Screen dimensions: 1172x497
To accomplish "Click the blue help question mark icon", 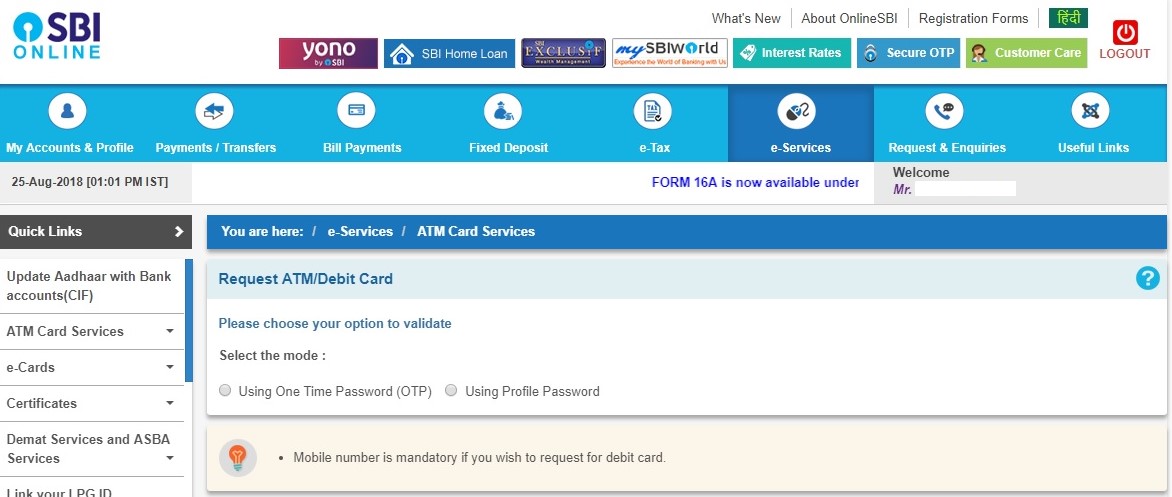I will click(1147, 279).
